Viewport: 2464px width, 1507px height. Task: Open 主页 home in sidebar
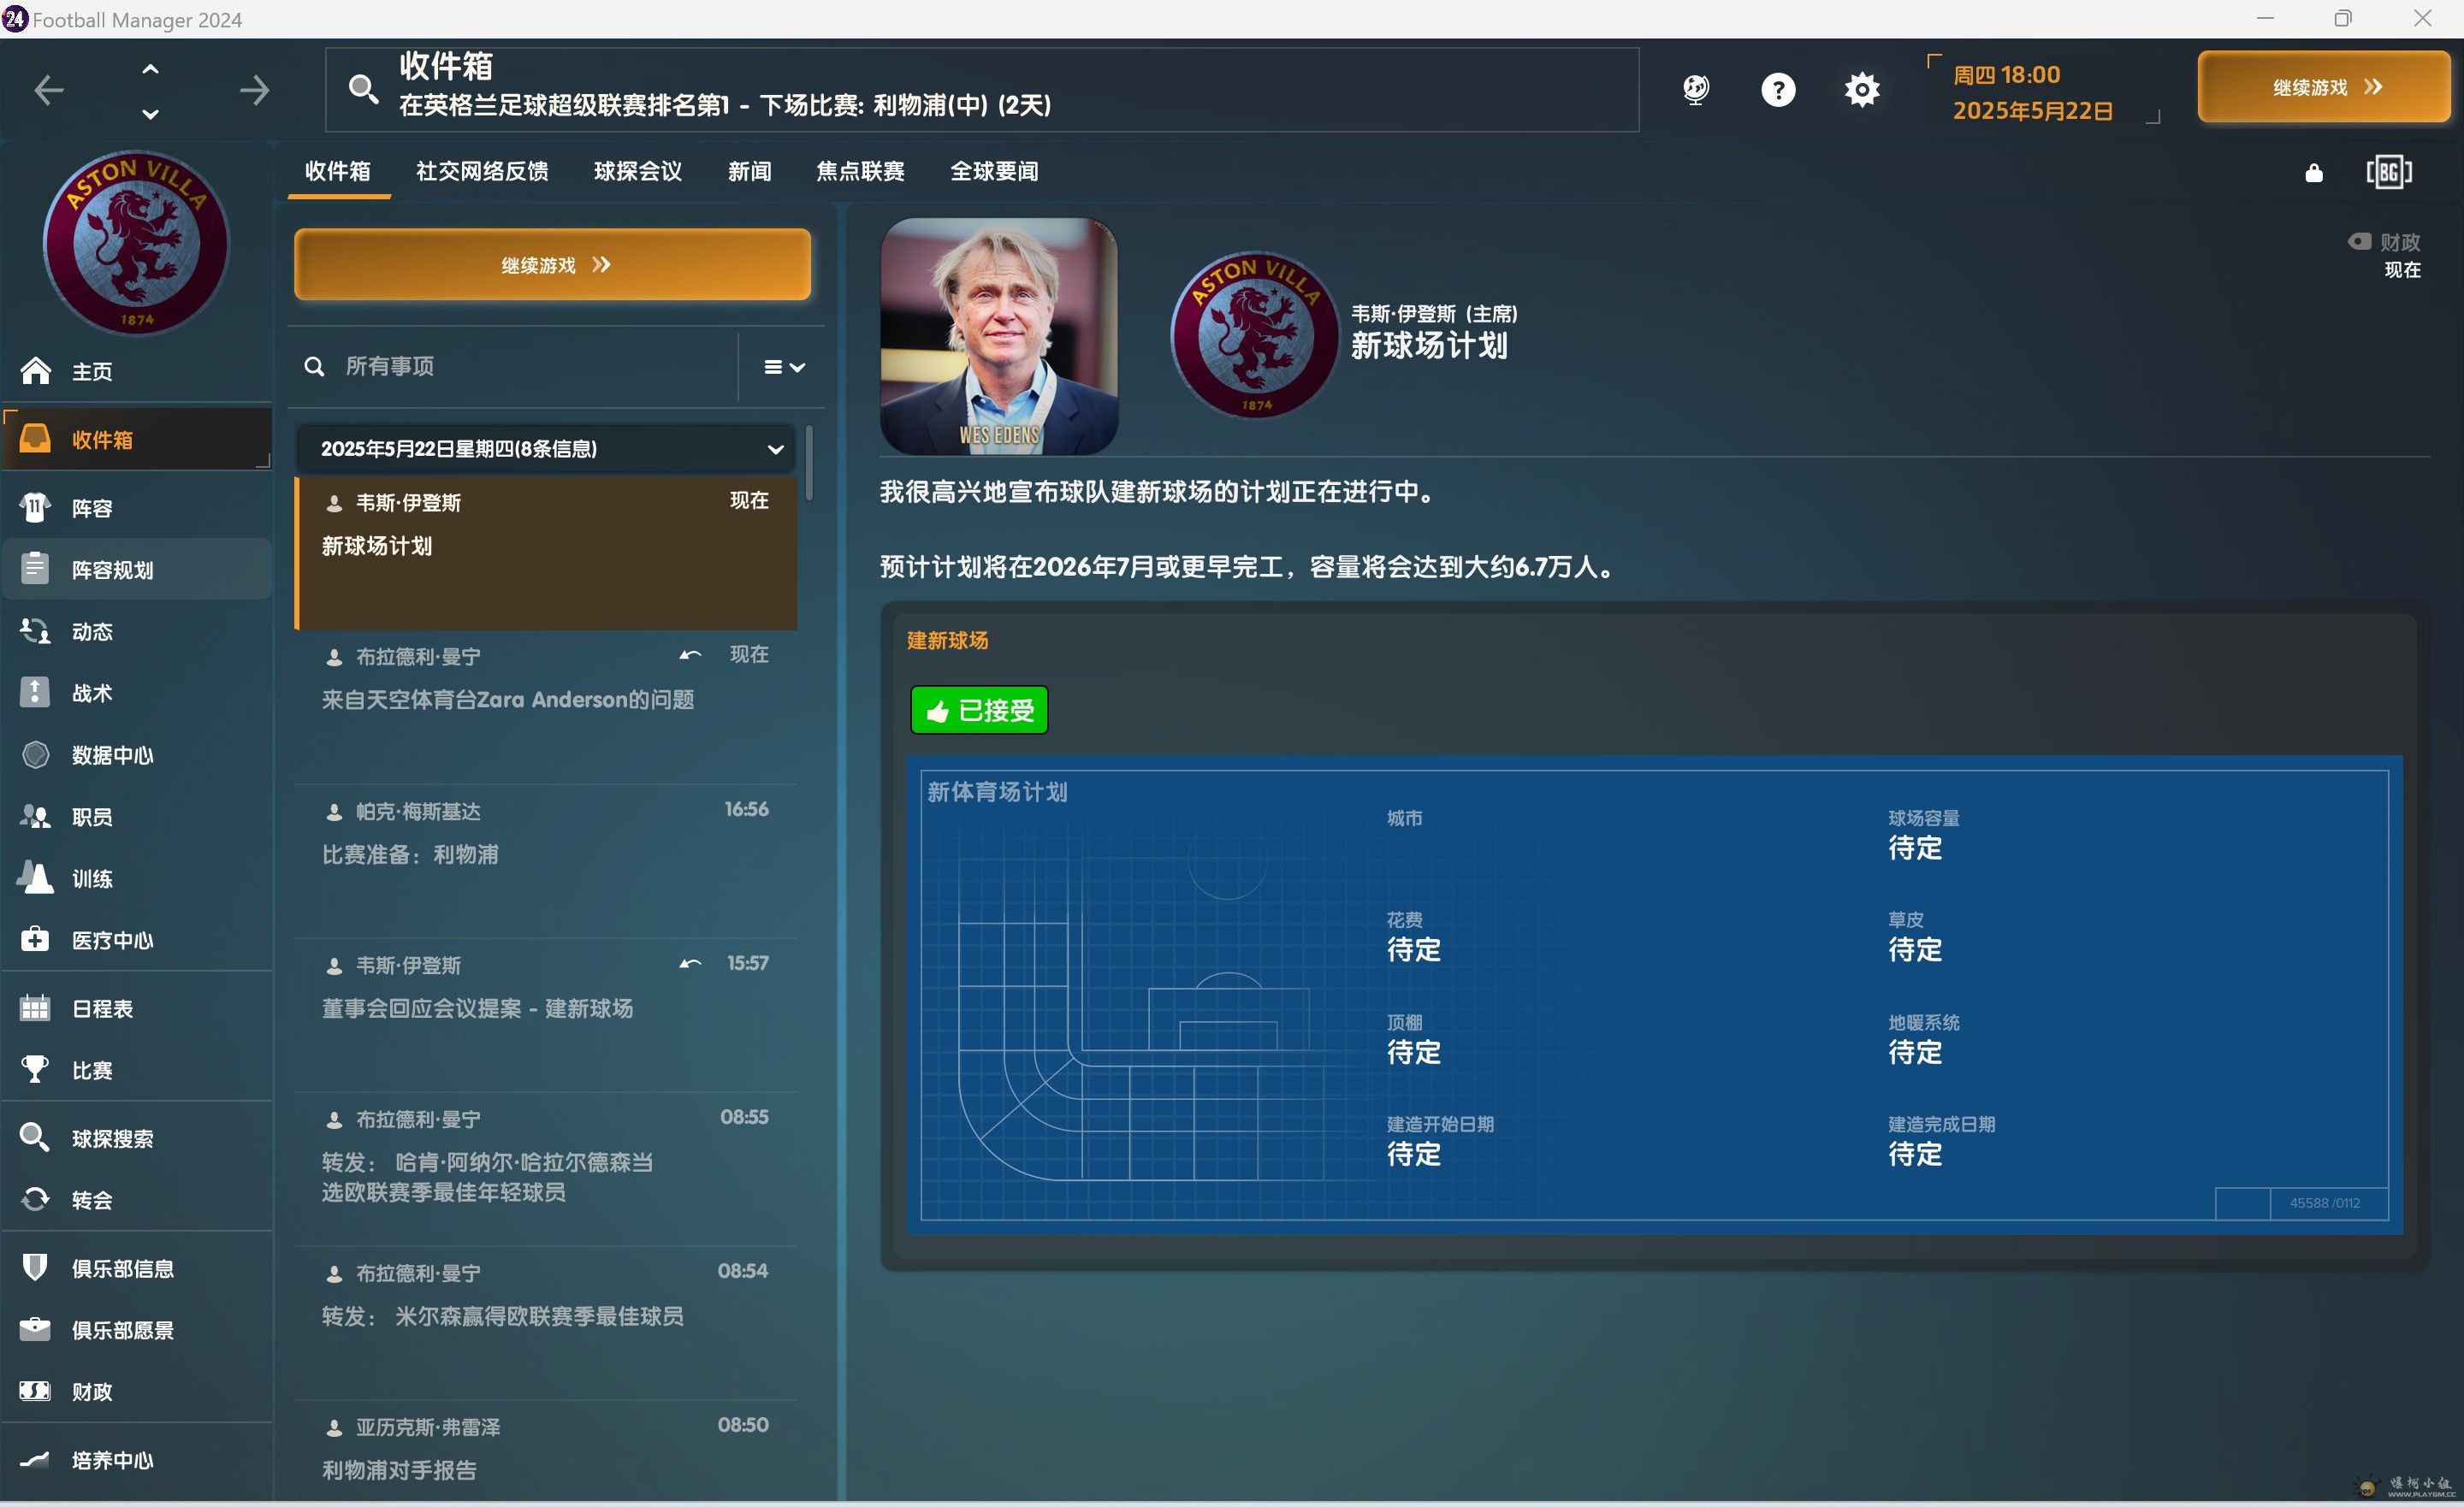pos(136,371)
